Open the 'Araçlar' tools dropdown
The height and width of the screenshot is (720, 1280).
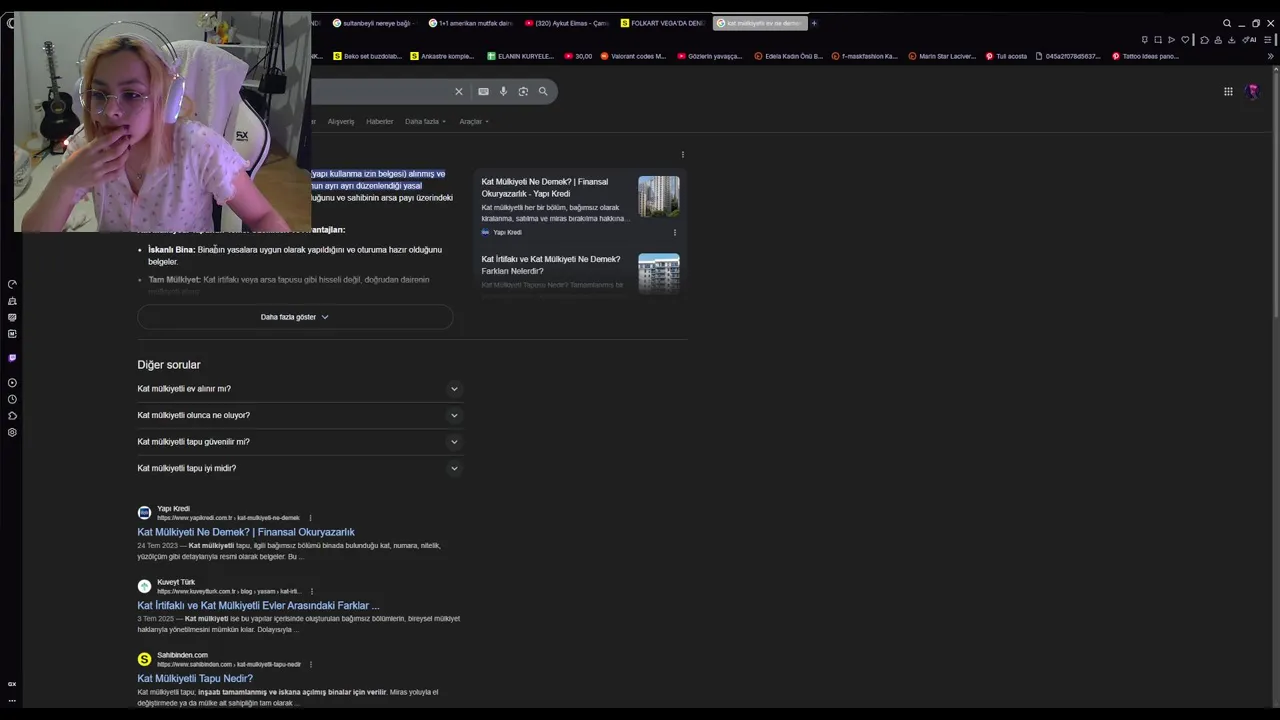click(x=474, y=122)
